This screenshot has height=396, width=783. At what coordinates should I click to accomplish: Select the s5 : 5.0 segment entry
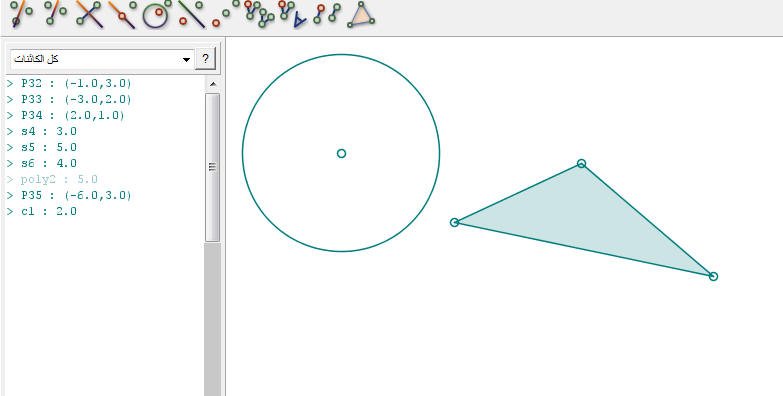coord(42,147)
